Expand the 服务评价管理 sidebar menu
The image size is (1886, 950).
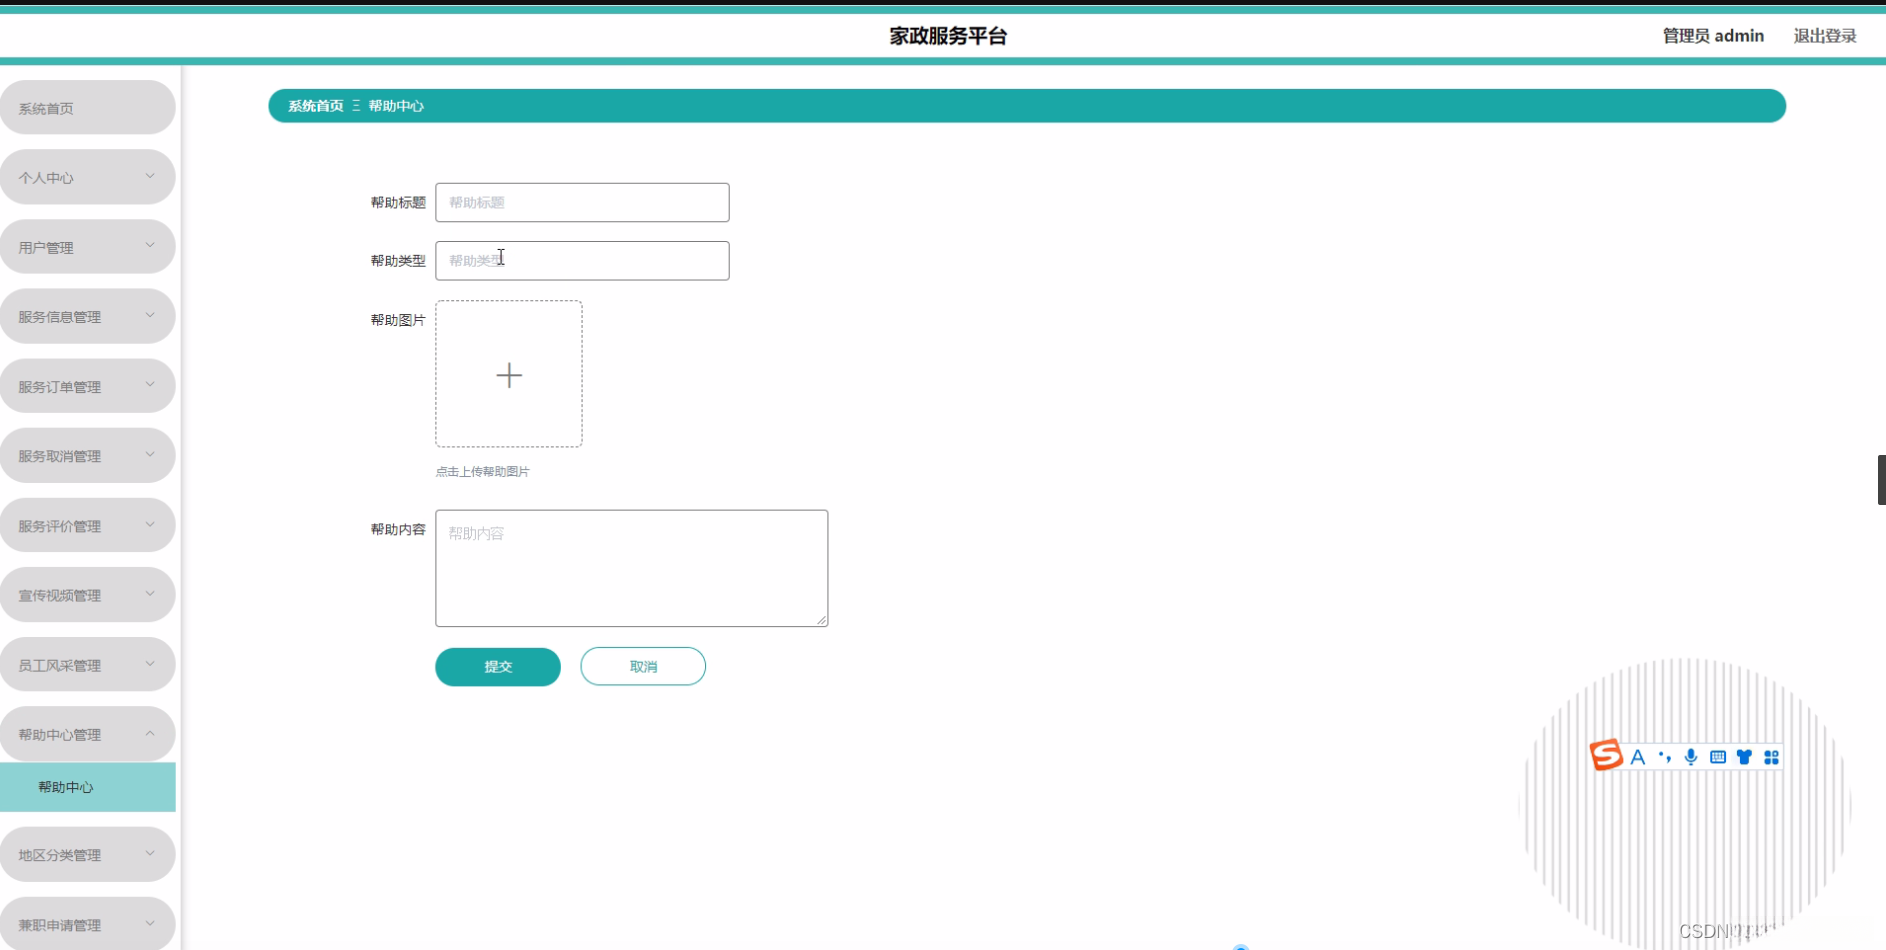[88, 525]
